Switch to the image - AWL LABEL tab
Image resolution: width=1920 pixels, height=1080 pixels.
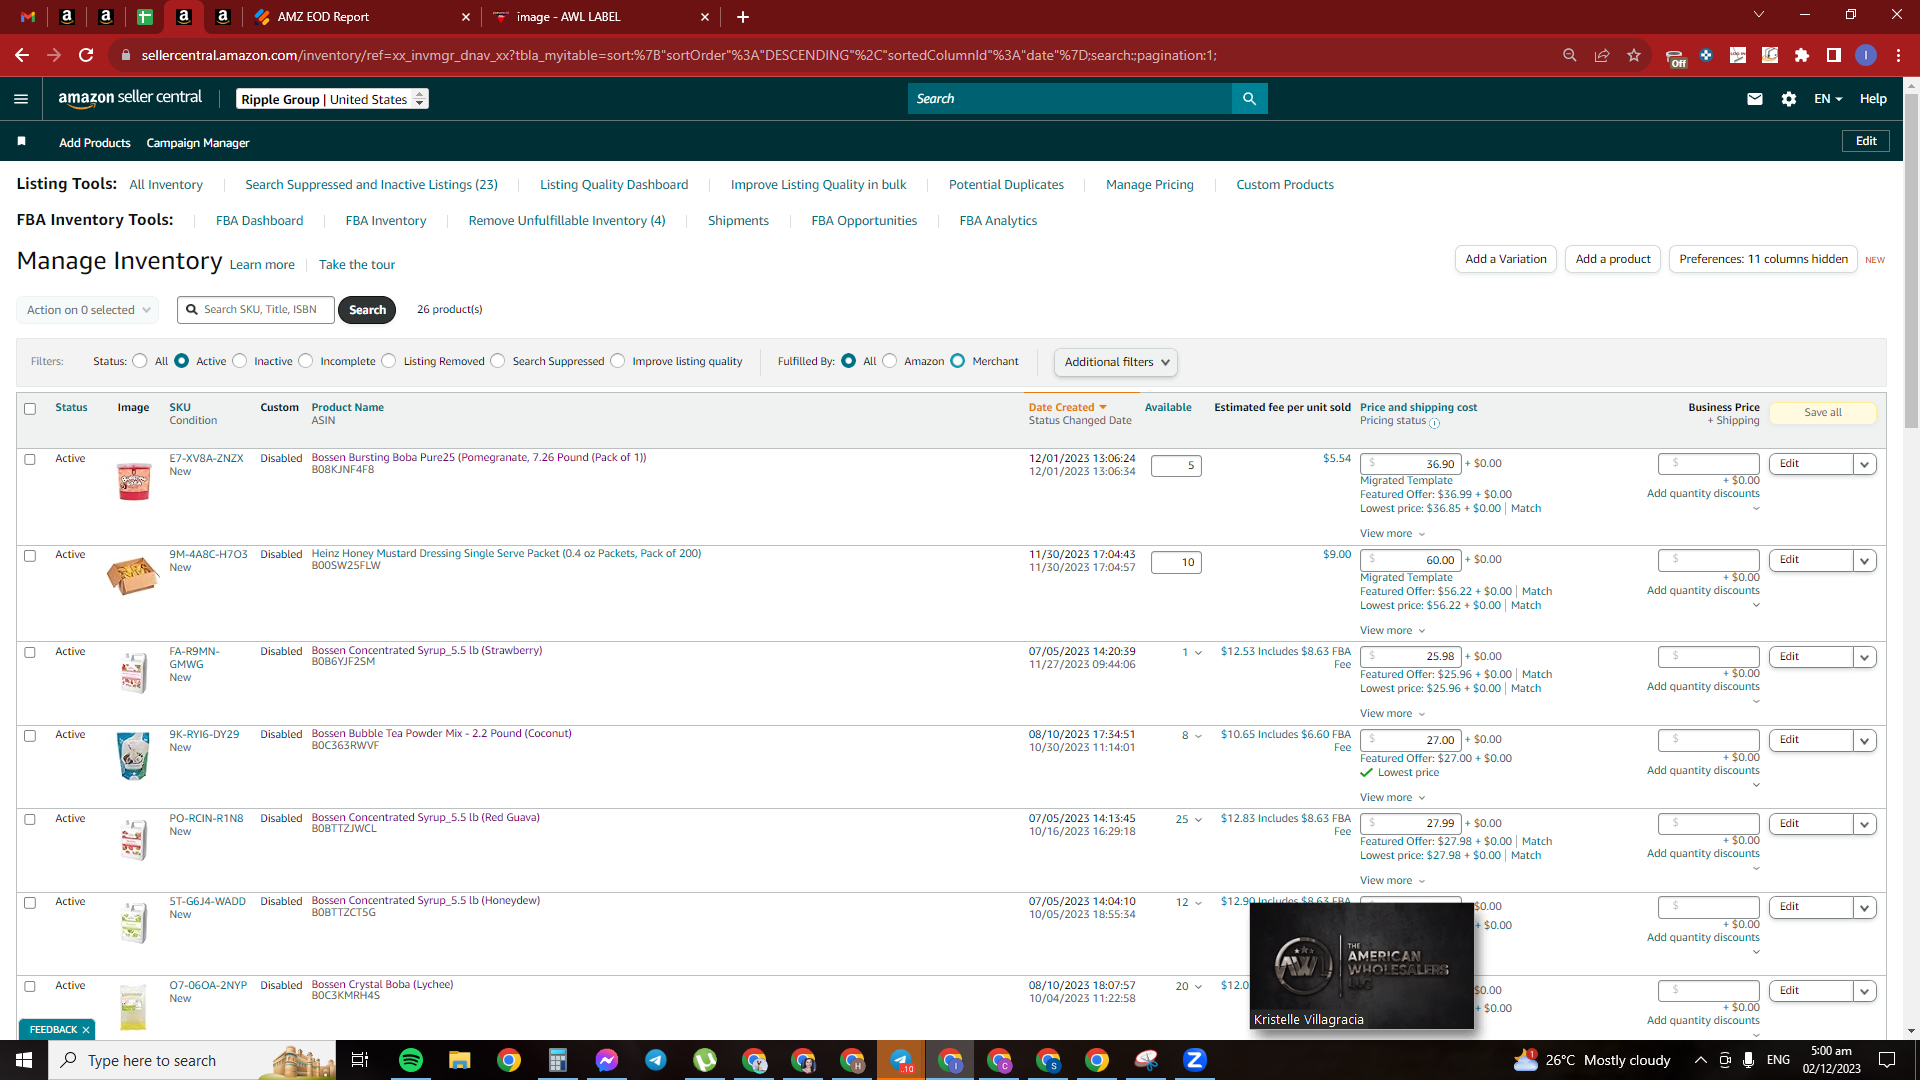point(601,17)
